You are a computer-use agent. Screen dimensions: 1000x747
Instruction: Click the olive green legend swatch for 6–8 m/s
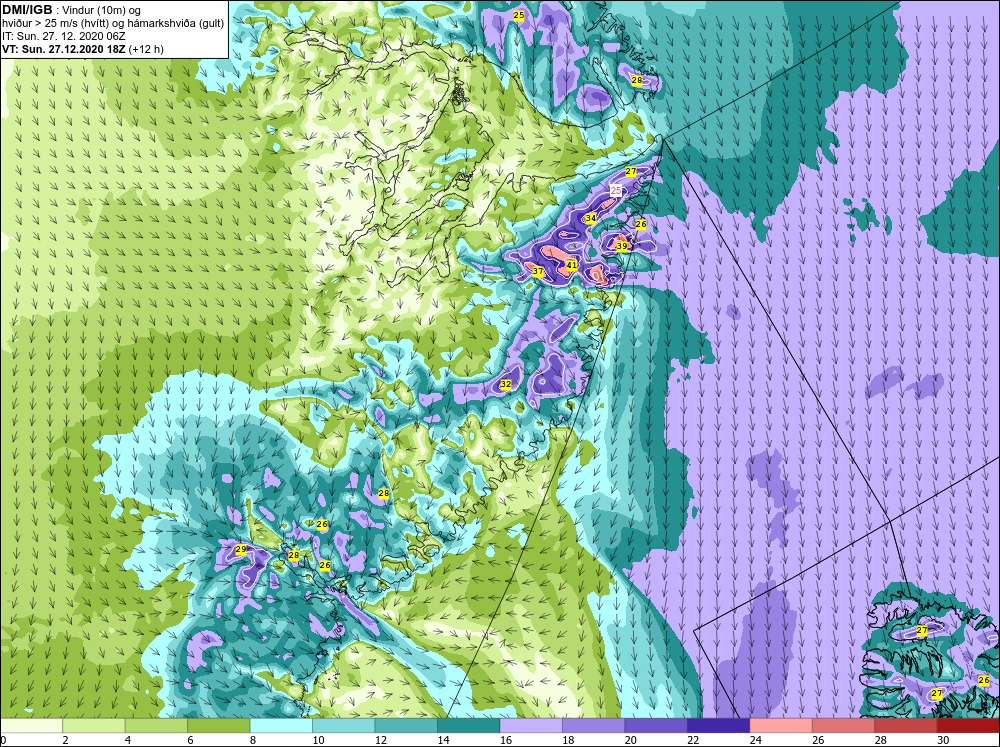219,725
